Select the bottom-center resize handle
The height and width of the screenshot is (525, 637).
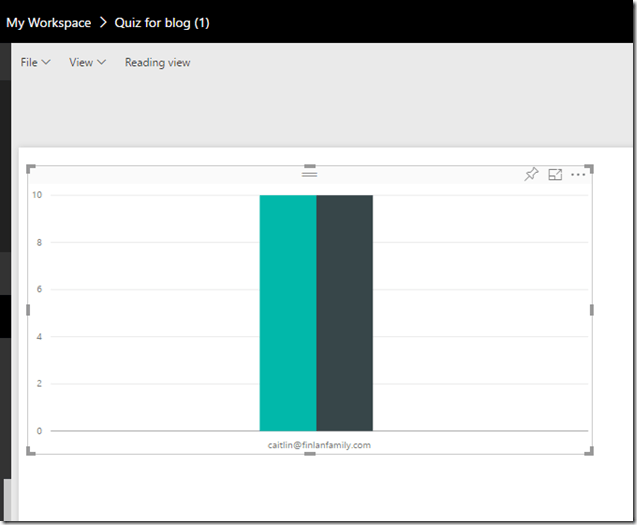coord(309,454)
